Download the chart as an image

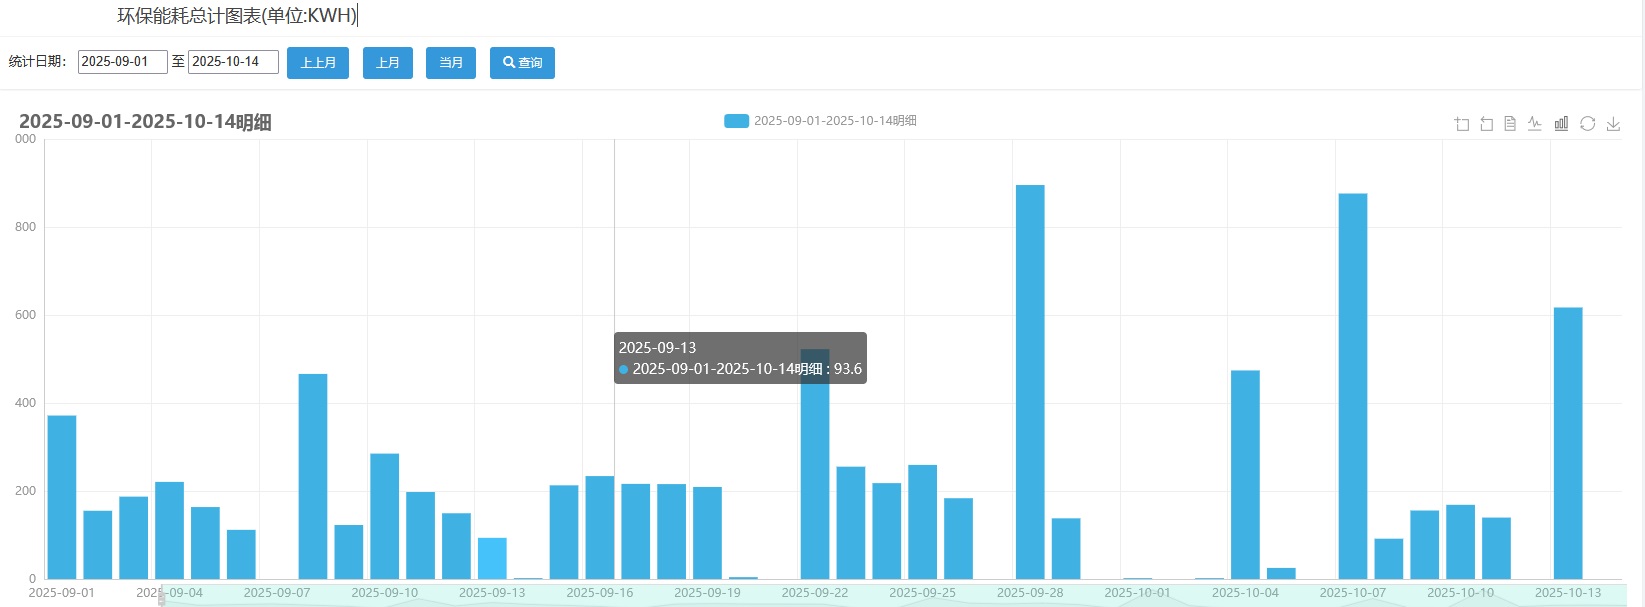click(1613, 124)
